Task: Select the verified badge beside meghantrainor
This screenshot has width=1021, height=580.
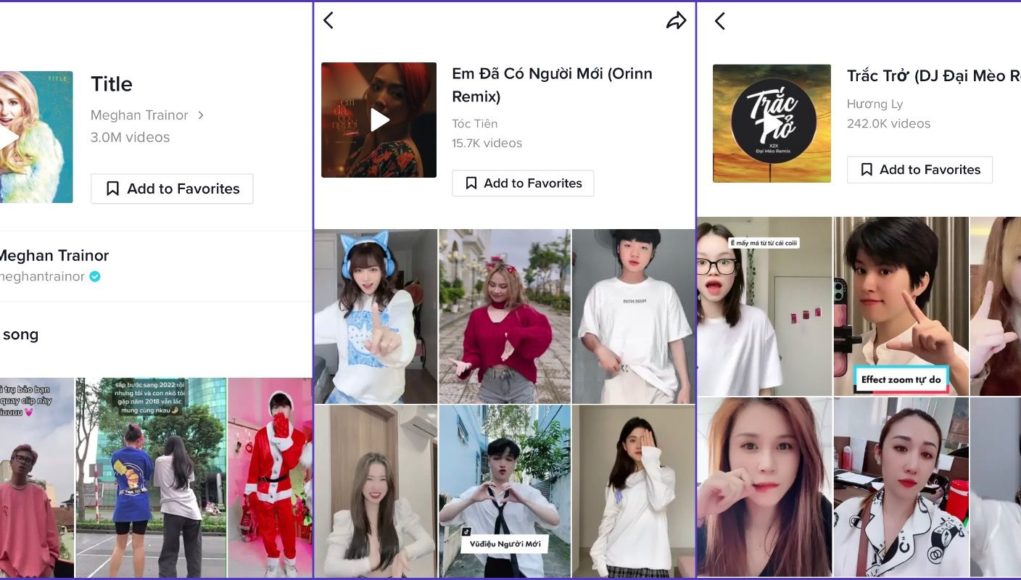Action: point(95,277)
